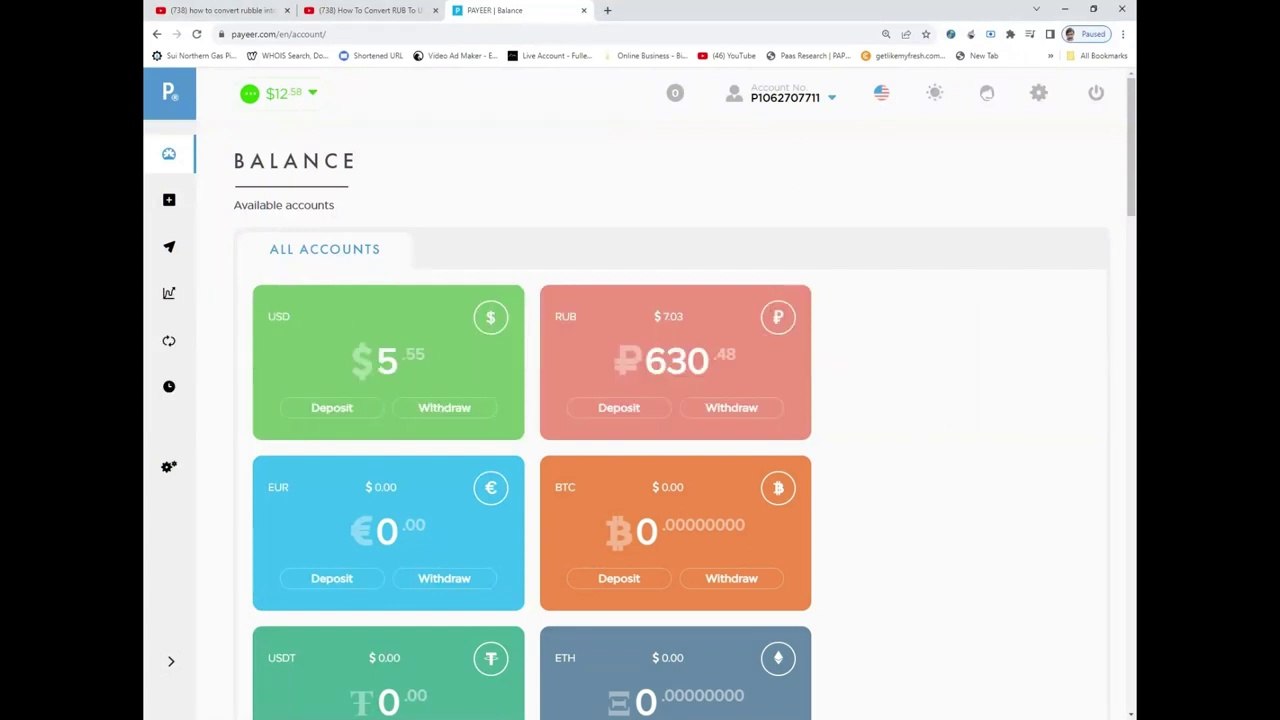Image resolution: width=1280 pixels, height=720 pixels.
Task: Expand the sidebar with the chevron arrow
Action: 171,661
